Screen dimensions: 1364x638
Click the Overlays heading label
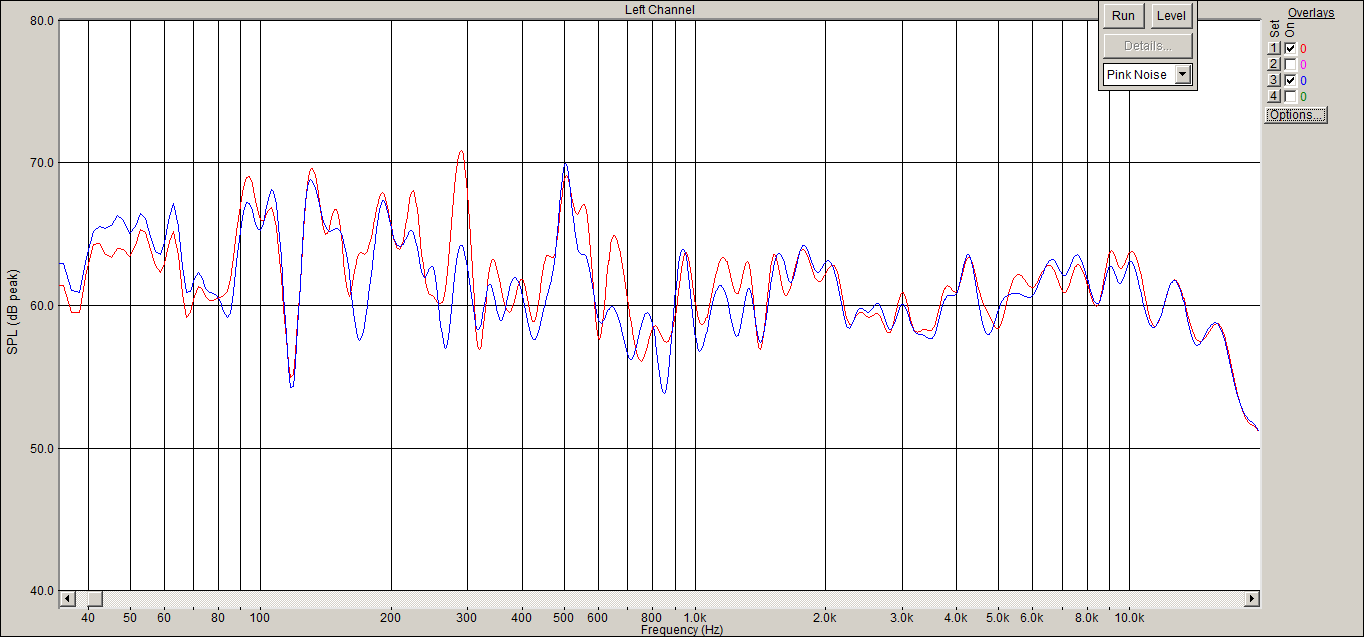[1311, 13]
